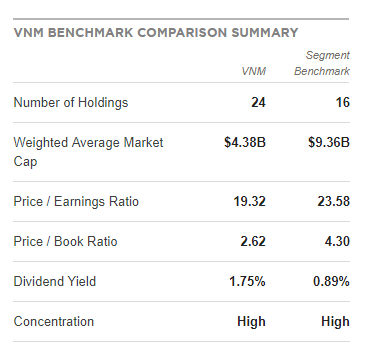Click benchmark market cap $9.36B
Viewport: 378px width, 361px height.
[x=329, y=142]
